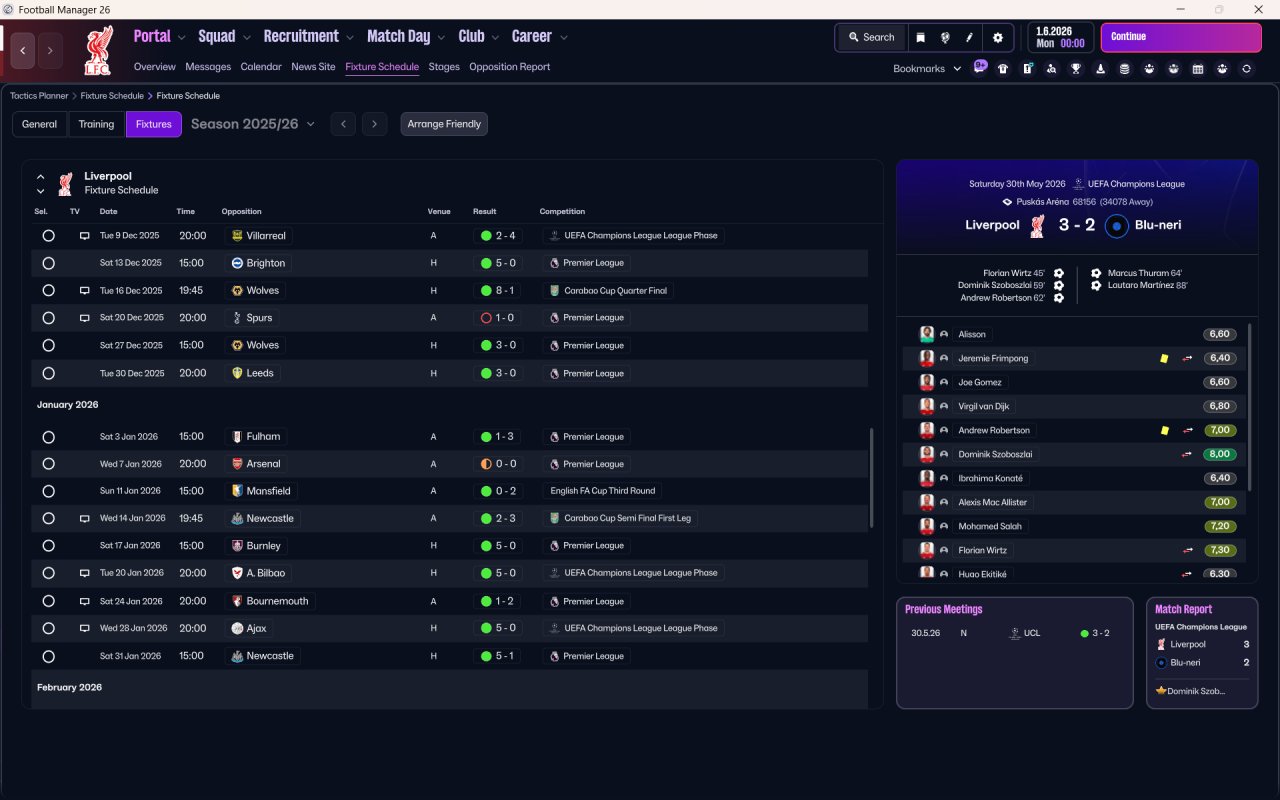Open the Season 2025/26 dropdown
The image size is (1280, 800).
(253, 124)
